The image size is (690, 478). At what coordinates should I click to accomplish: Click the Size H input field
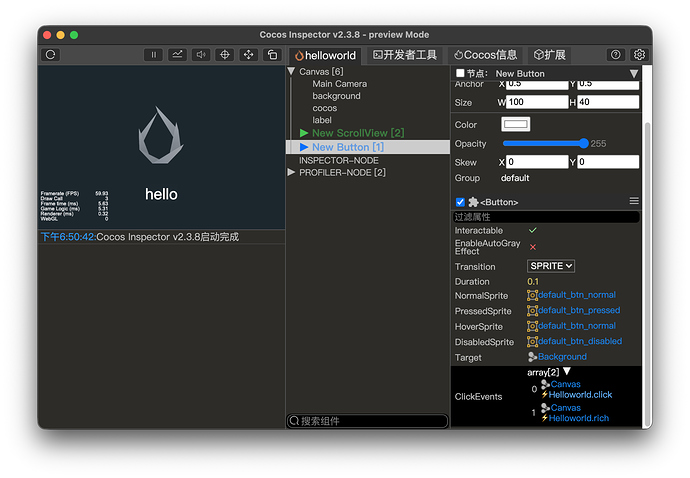pos(608,102)
